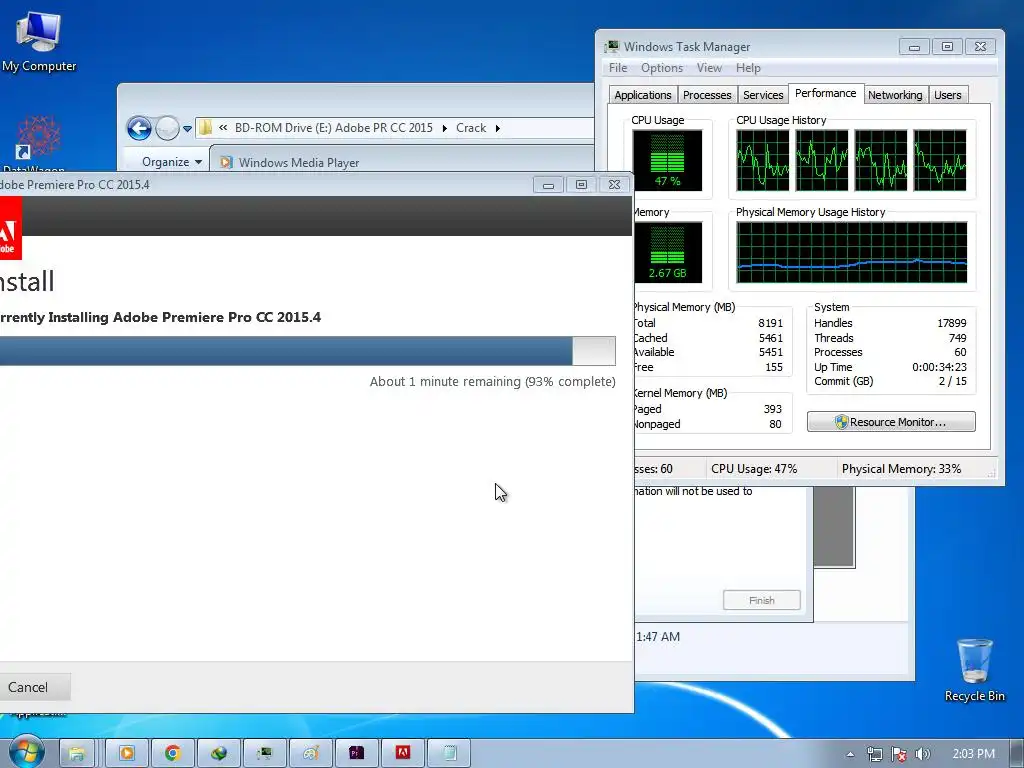Click the Resource Monitor button
The height and width of the screenshot is (768, 1024).
click(x=891, y=422)
